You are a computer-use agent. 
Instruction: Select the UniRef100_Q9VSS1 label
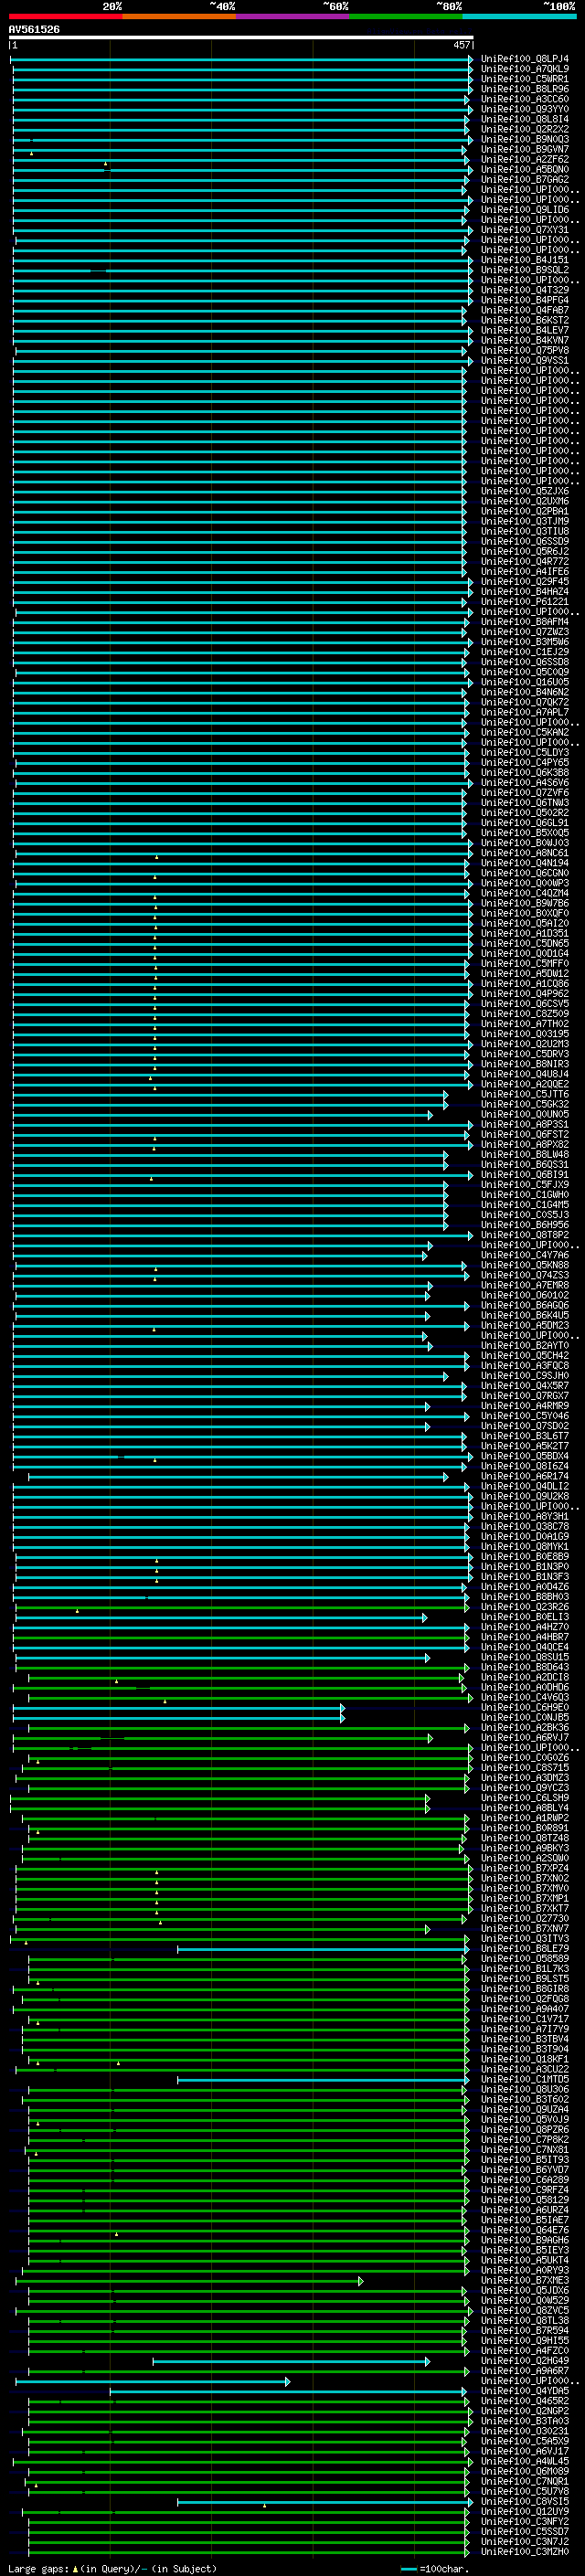(525, 360)
